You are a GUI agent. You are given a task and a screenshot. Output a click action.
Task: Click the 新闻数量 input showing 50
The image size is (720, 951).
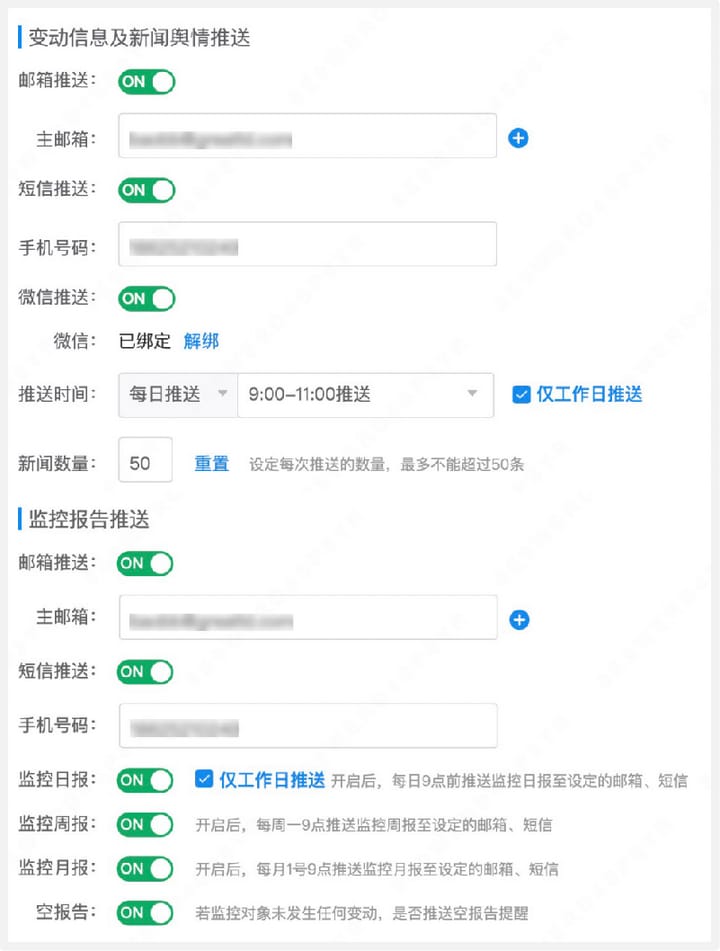pos(145,463)
